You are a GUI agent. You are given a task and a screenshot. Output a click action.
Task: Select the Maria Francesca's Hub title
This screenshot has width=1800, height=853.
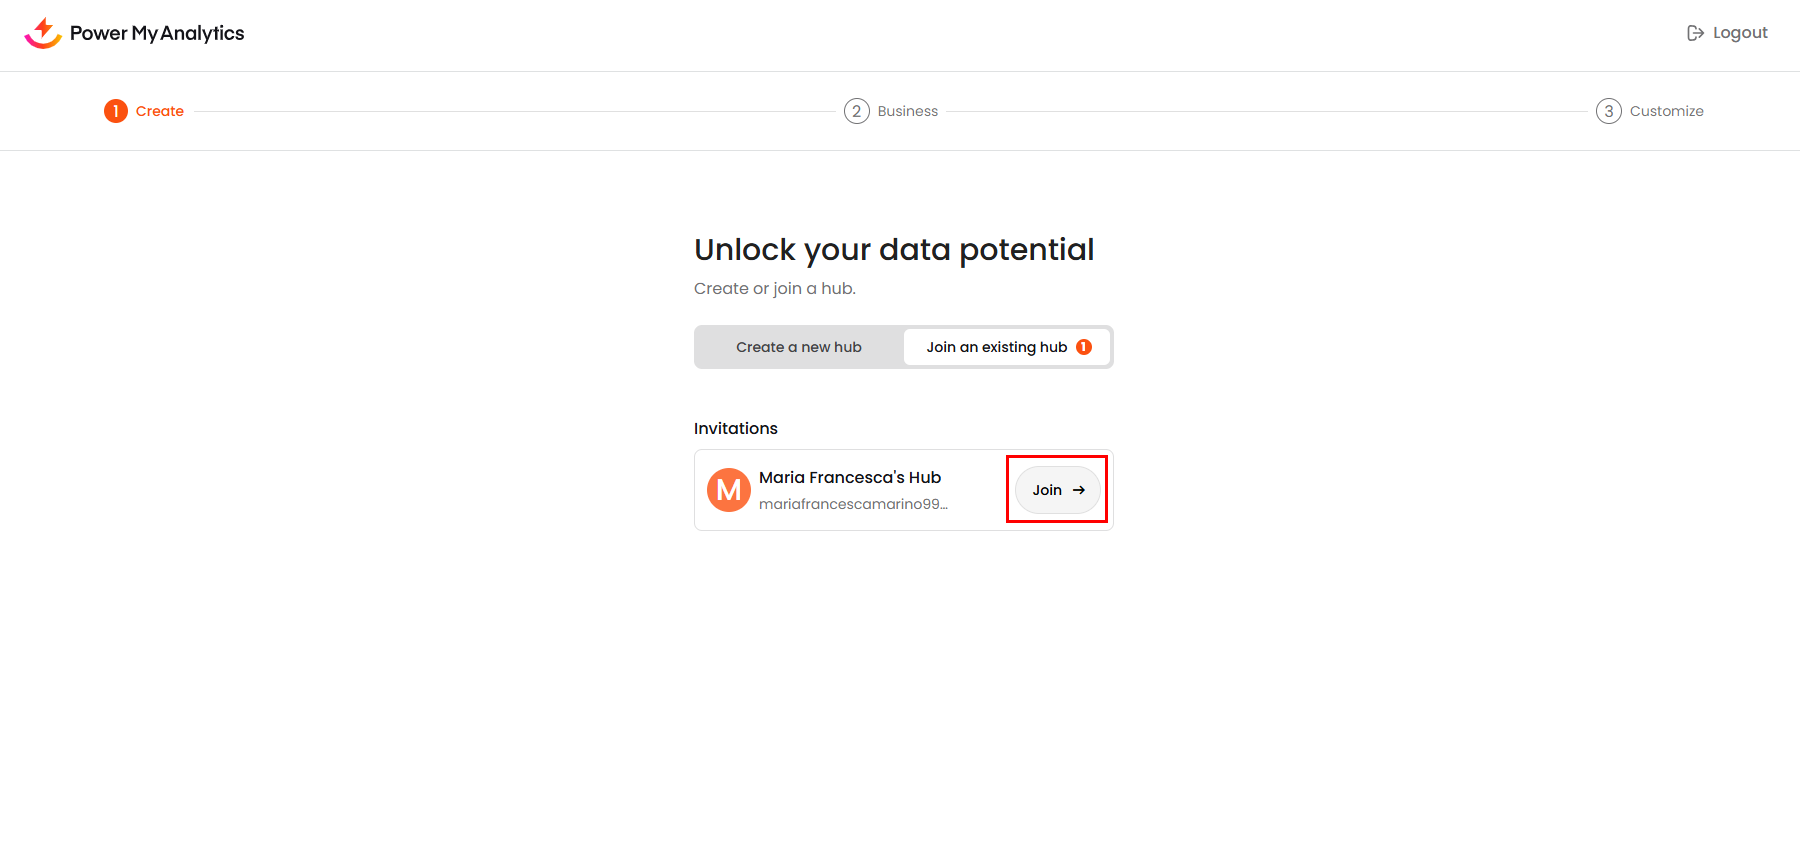point(850,477)
